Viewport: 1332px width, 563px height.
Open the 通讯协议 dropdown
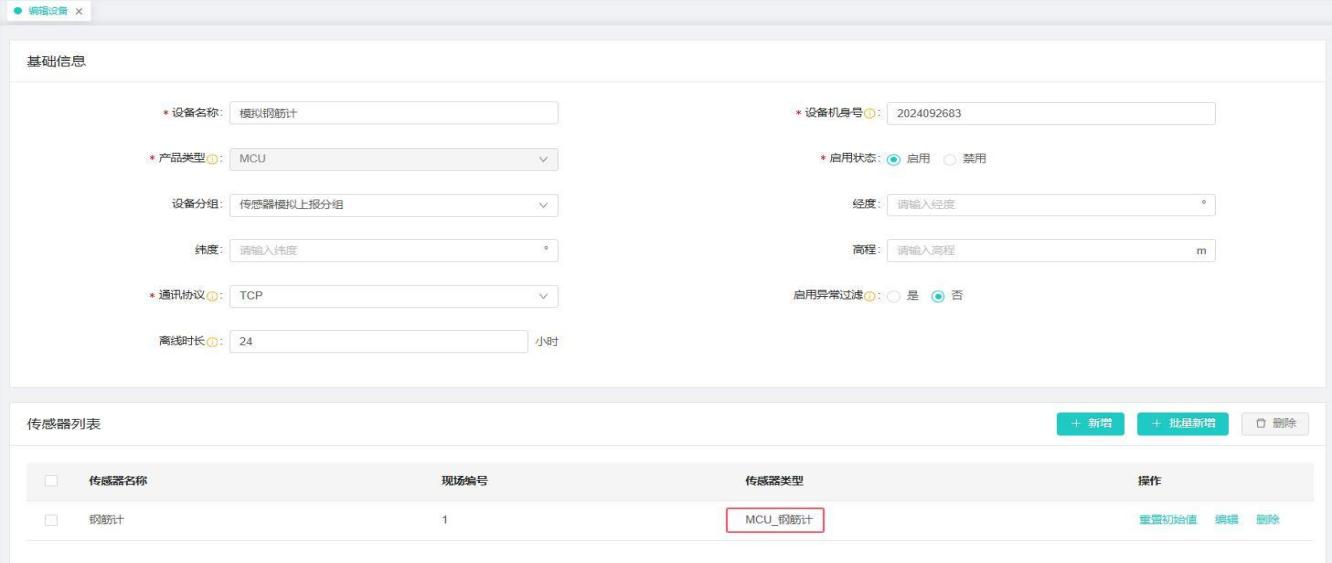(x=393, y=296)
